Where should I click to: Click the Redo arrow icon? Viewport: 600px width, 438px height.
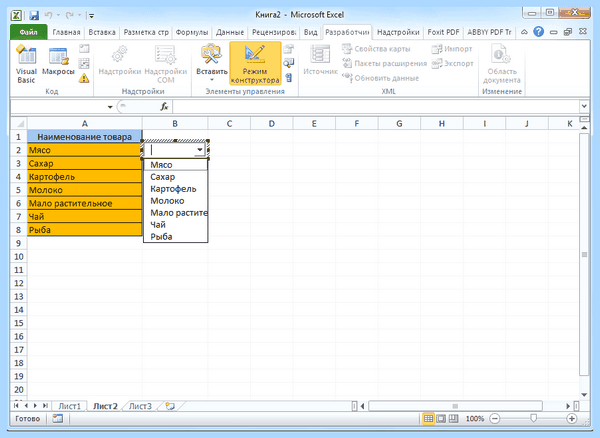coord(69,15)
